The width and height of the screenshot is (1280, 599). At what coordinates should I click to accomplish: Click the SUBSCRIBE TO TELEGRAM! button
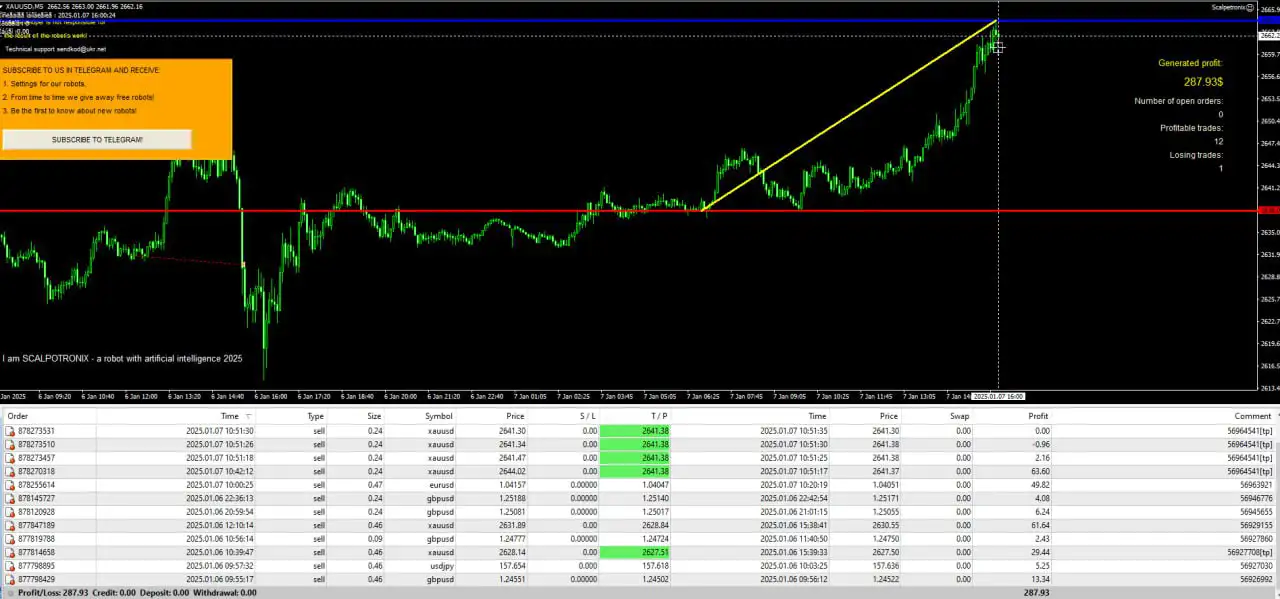(x=96, y=139)
